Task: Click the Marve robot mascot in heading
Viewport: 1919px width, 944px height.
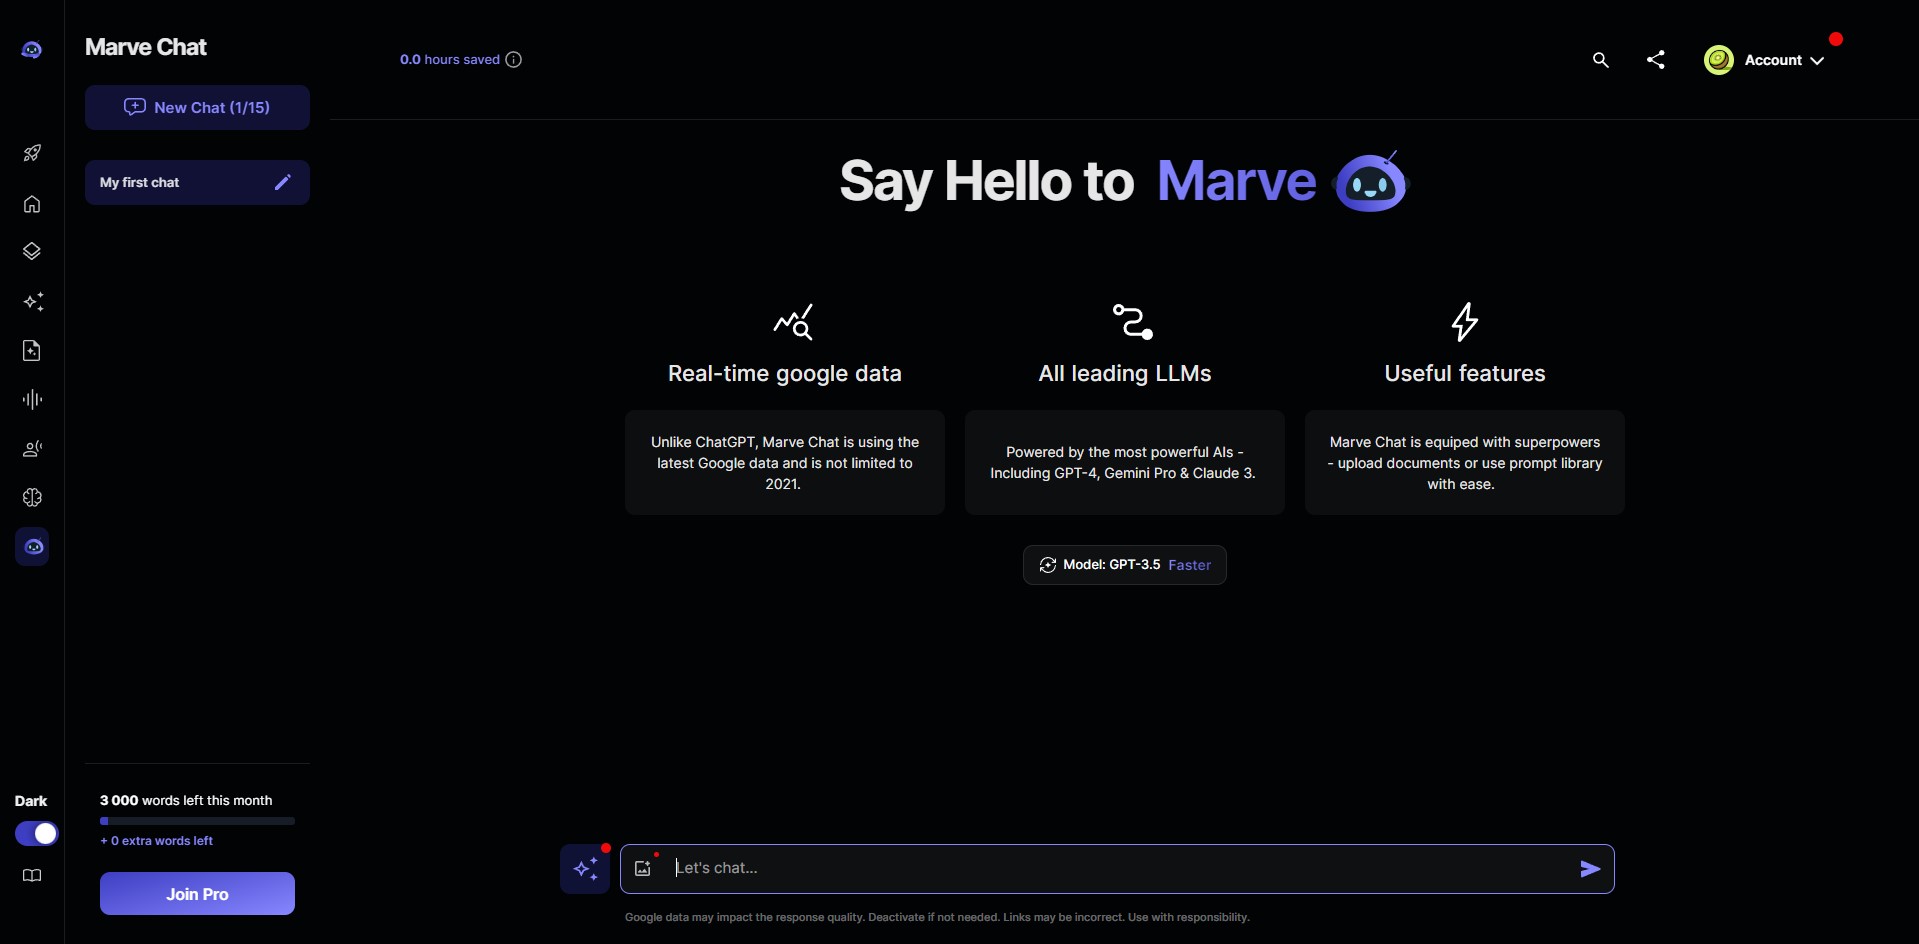Action: (x=1371, y=182)
